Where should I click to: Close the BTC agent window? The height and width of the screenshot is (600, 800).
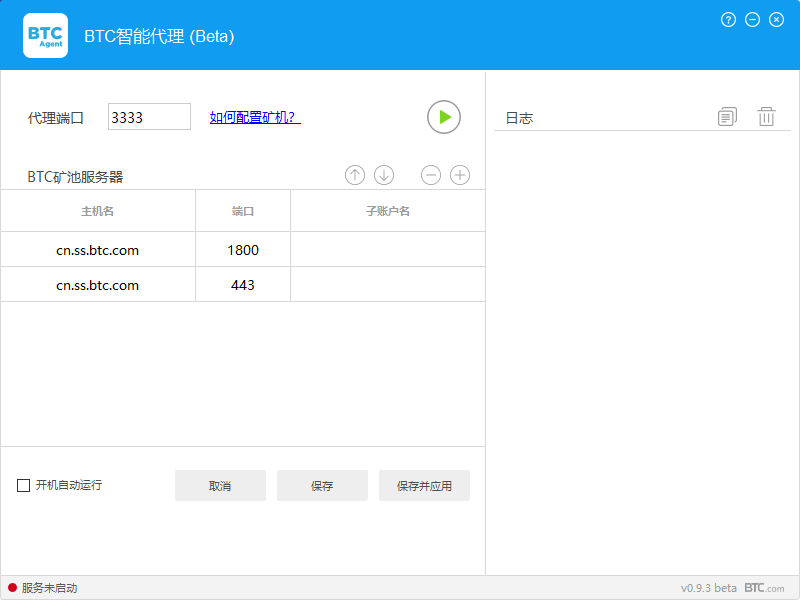[776, 20]
